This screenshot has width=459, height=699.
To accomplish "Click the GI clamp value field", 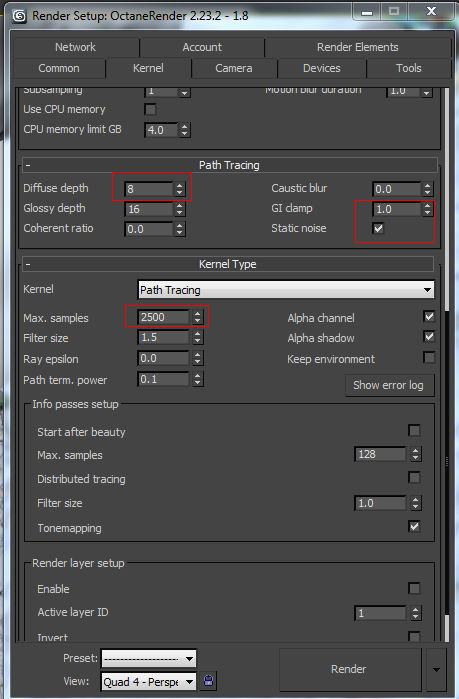I will 397,209.
